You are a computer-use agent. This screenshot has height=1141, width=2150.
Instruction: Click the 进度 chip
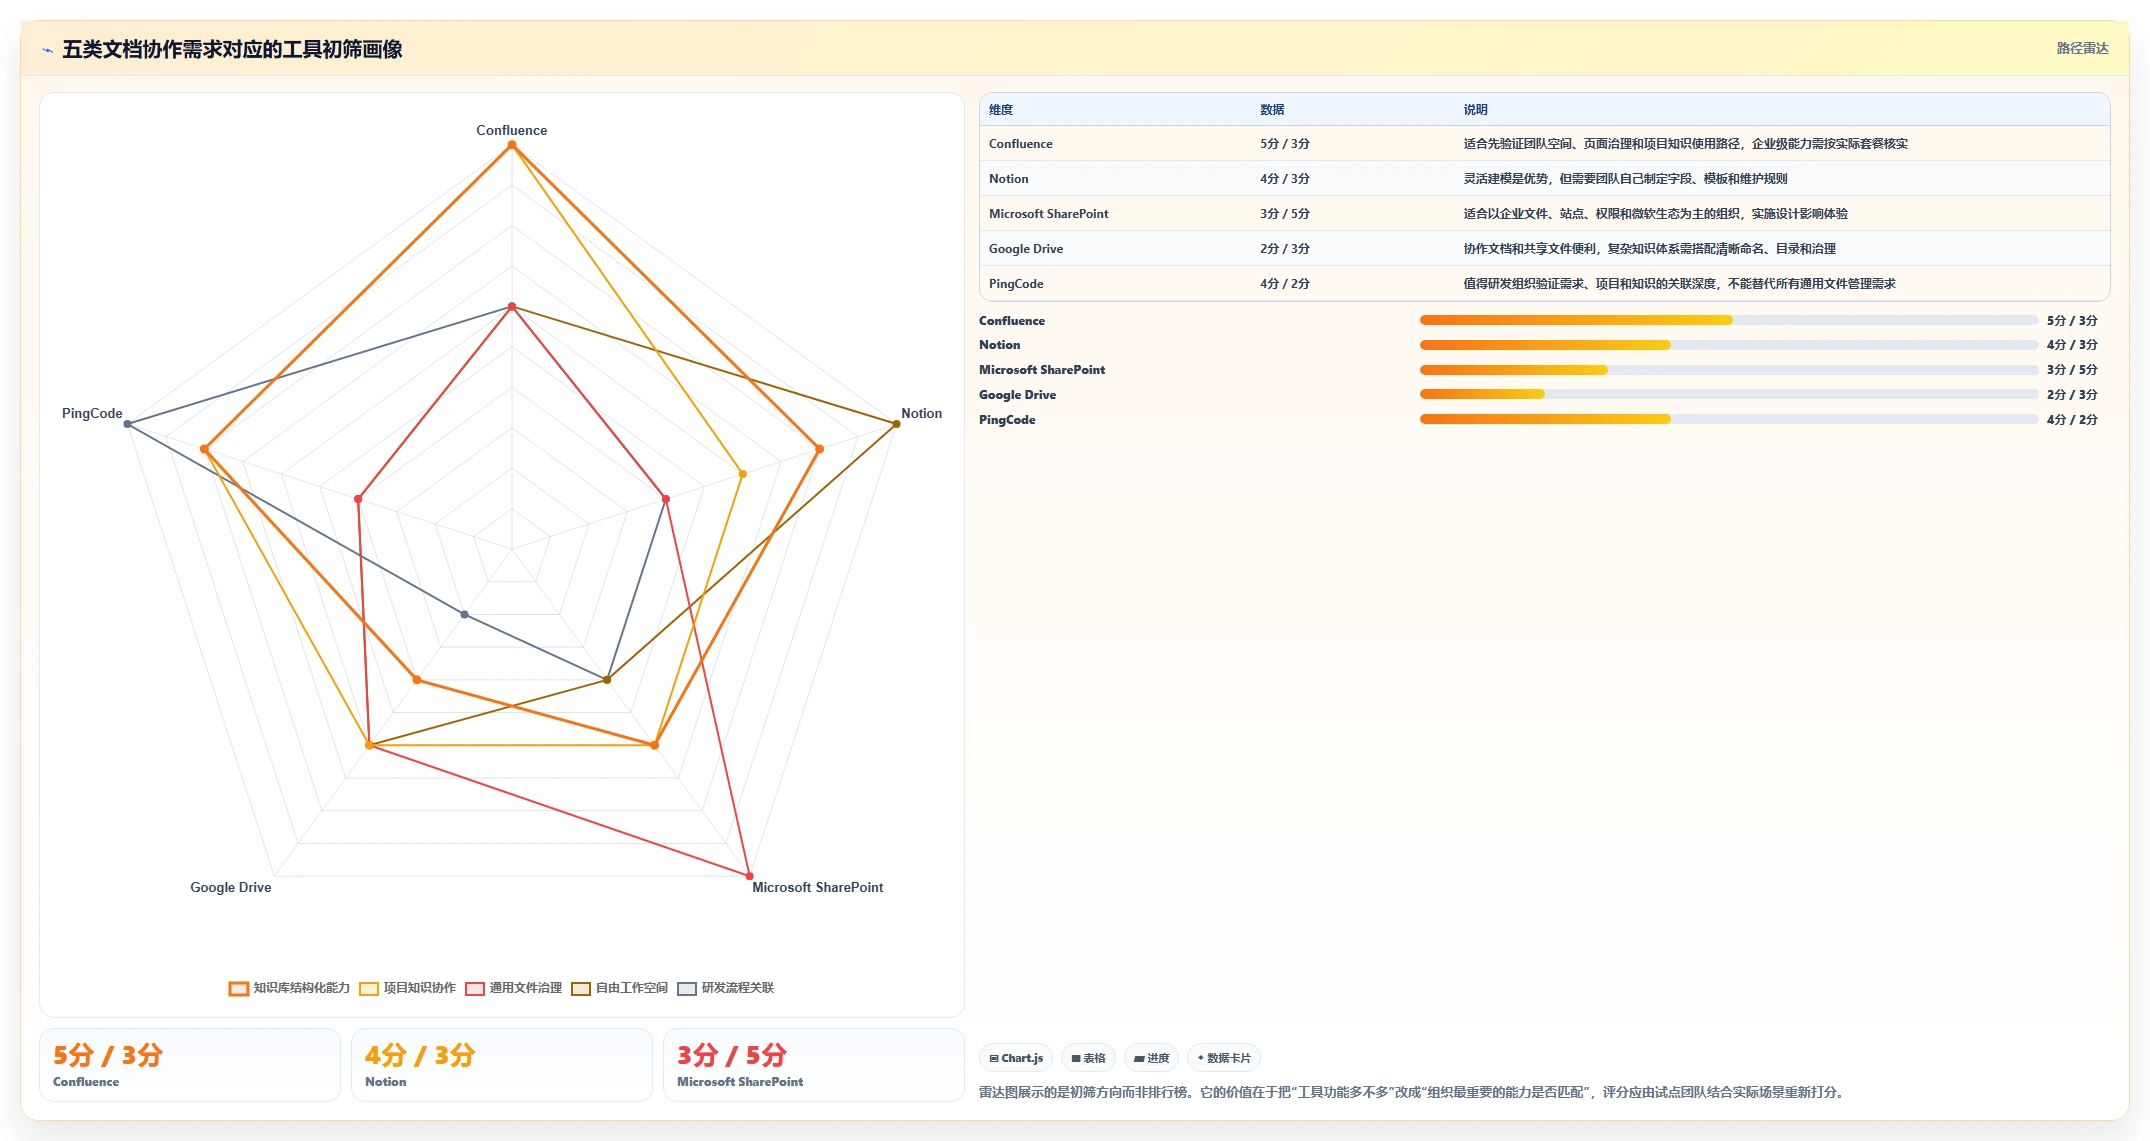(1151, 1058)
